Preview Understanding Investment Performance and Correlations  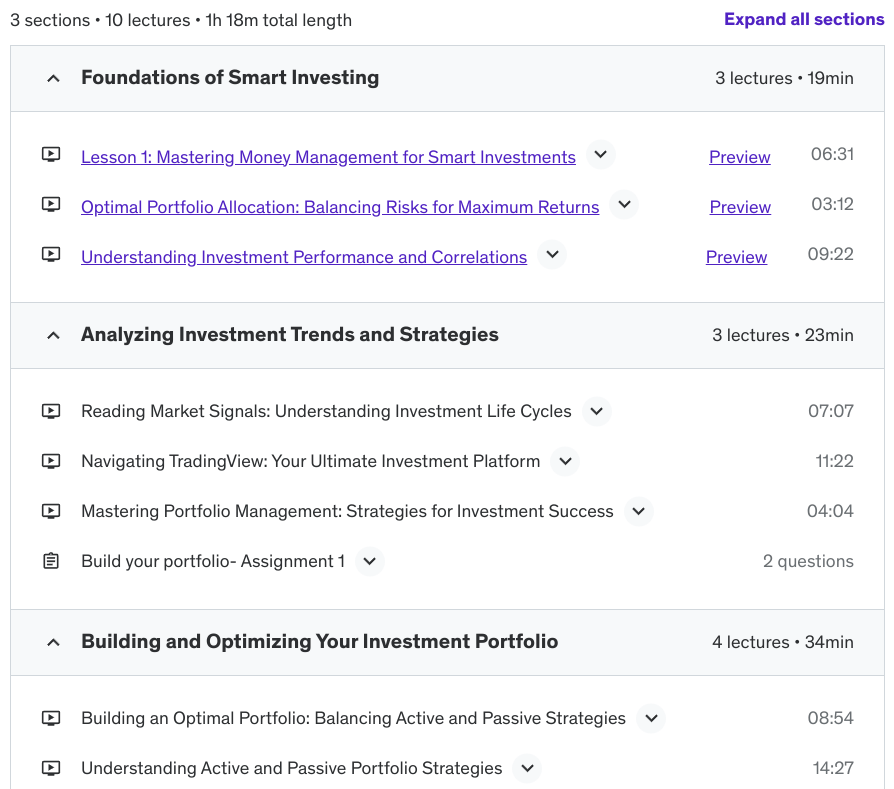tap(736, 257)
